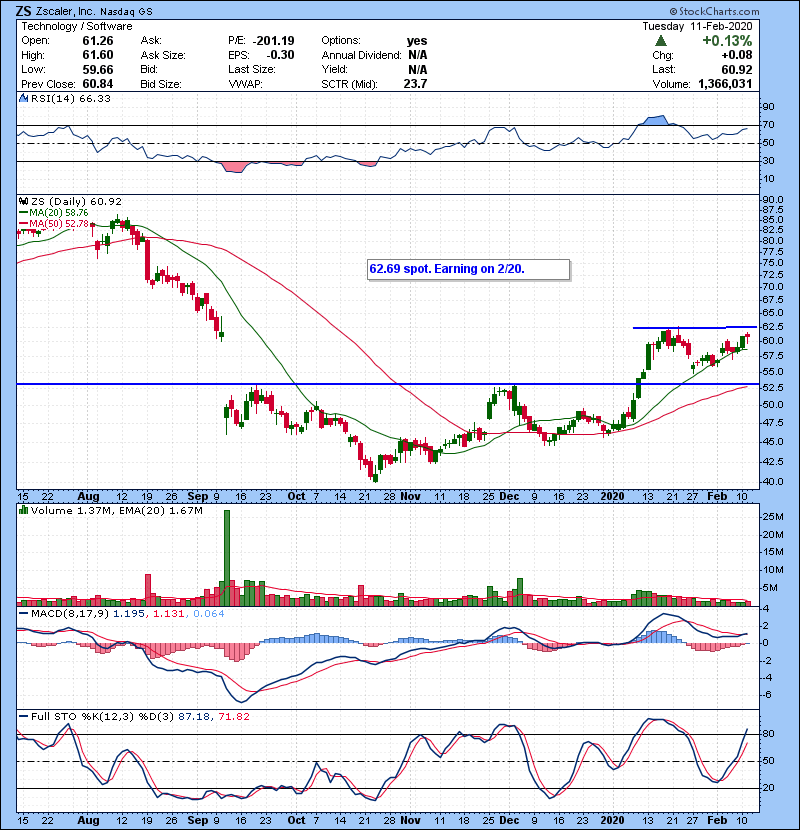Click the Options value 'yes'

[417, 41]
